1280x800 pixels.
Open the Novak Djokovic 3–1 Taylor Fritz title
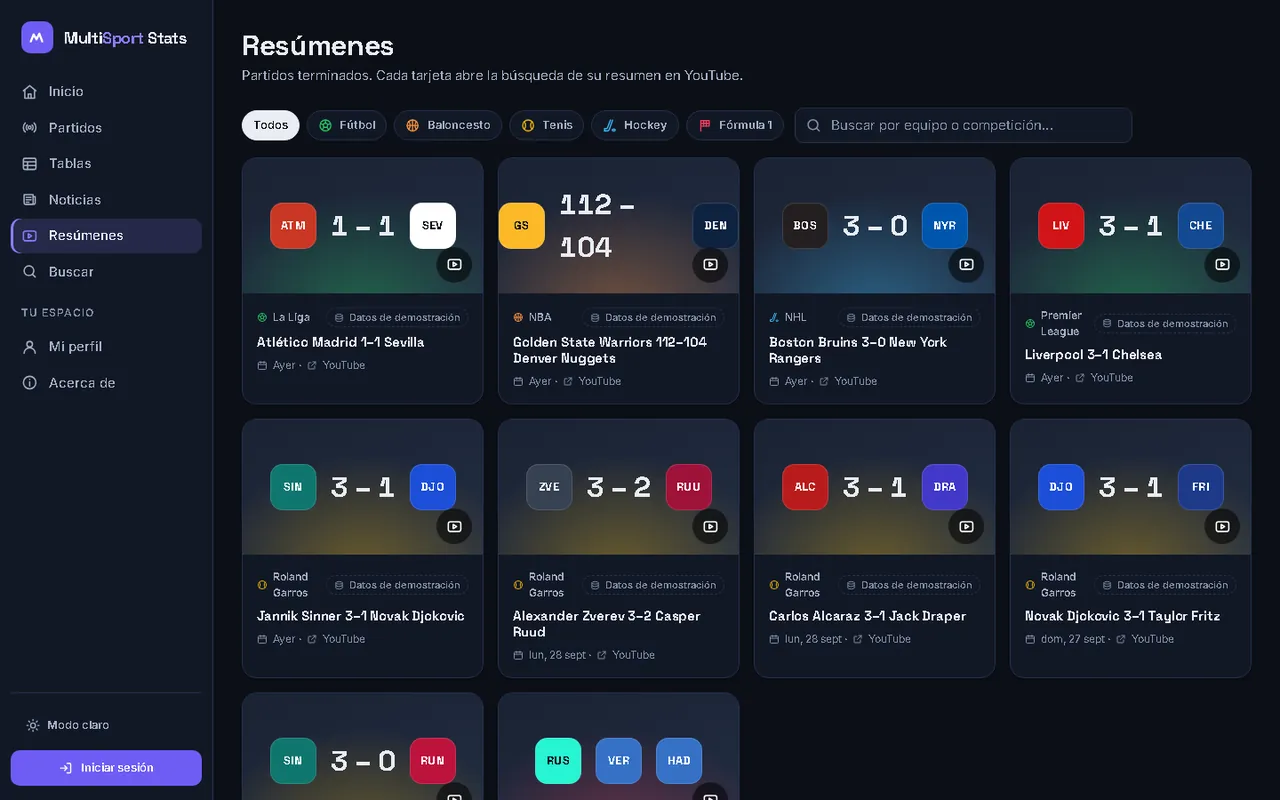tap(1122, 616)
